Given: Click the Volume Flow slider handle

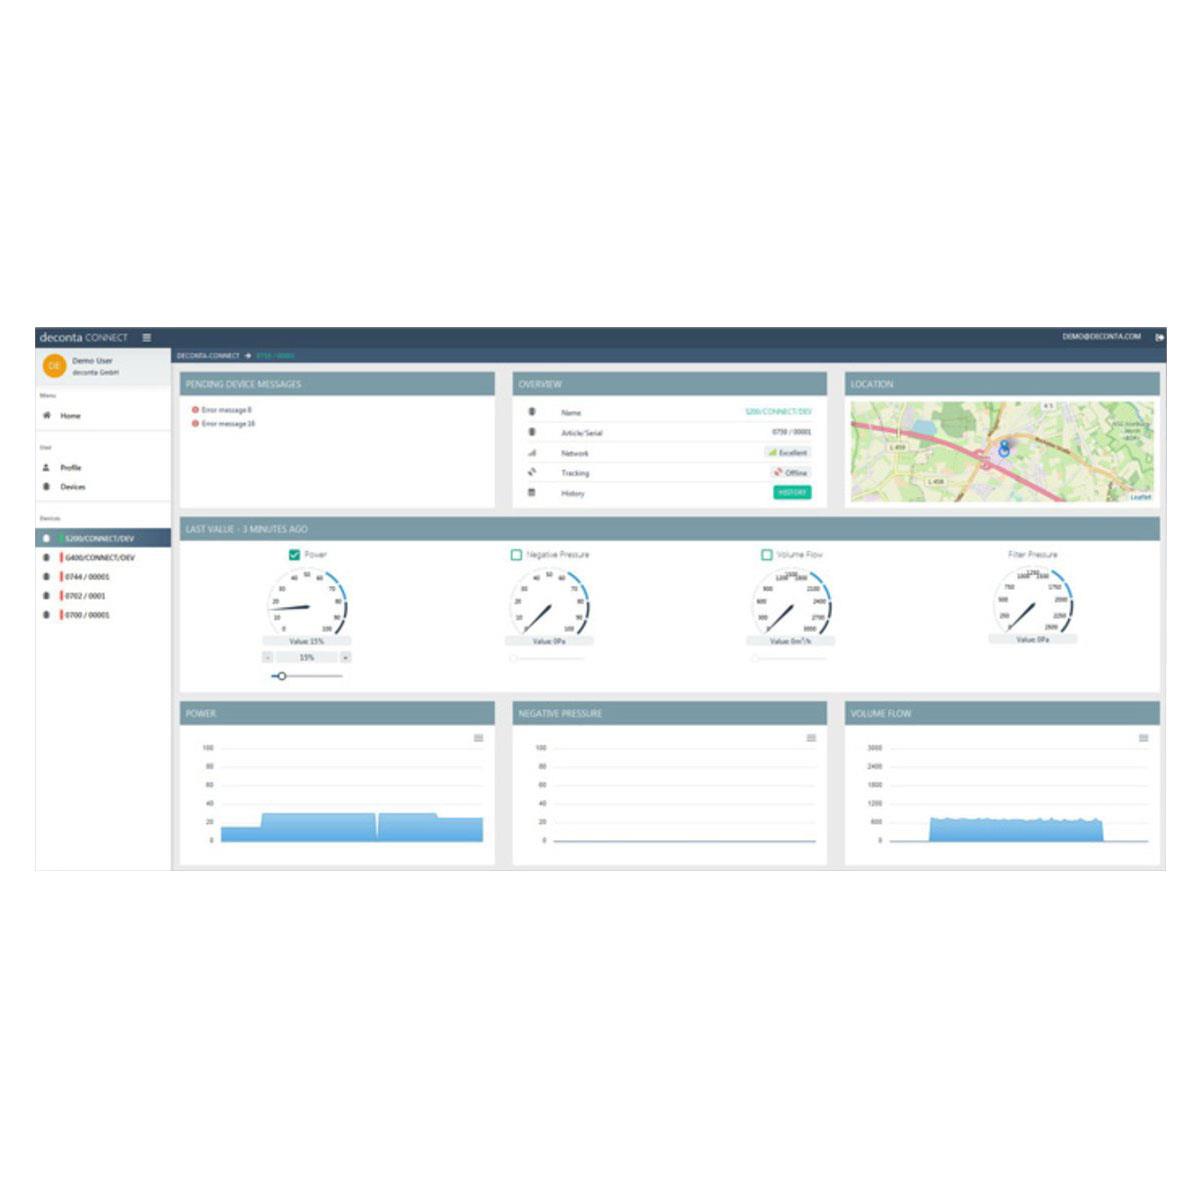Looking at the screenshot, I should (755, 659).
